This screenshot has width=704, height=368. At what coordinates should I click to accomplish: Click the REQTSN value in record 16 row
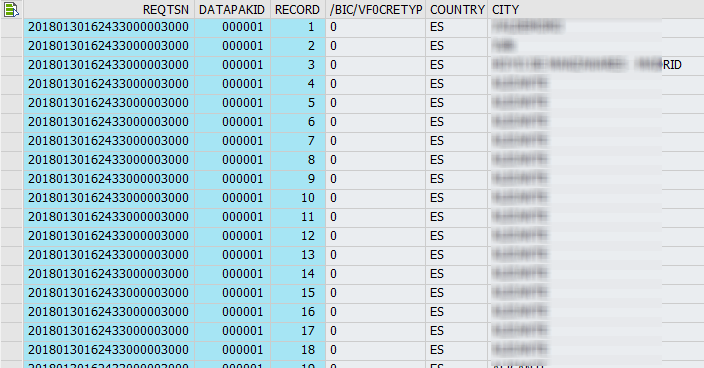[x=109, y=312]
